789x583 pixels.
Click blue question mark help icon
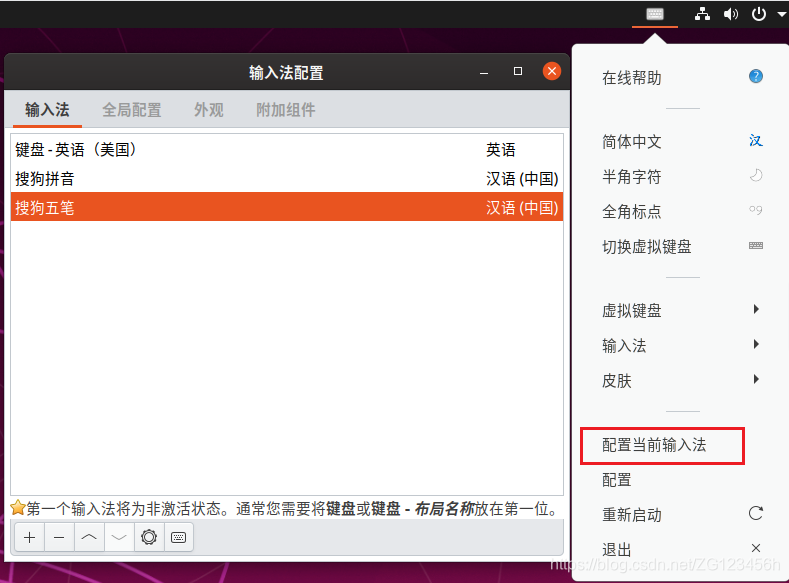[x=756, y=76]
